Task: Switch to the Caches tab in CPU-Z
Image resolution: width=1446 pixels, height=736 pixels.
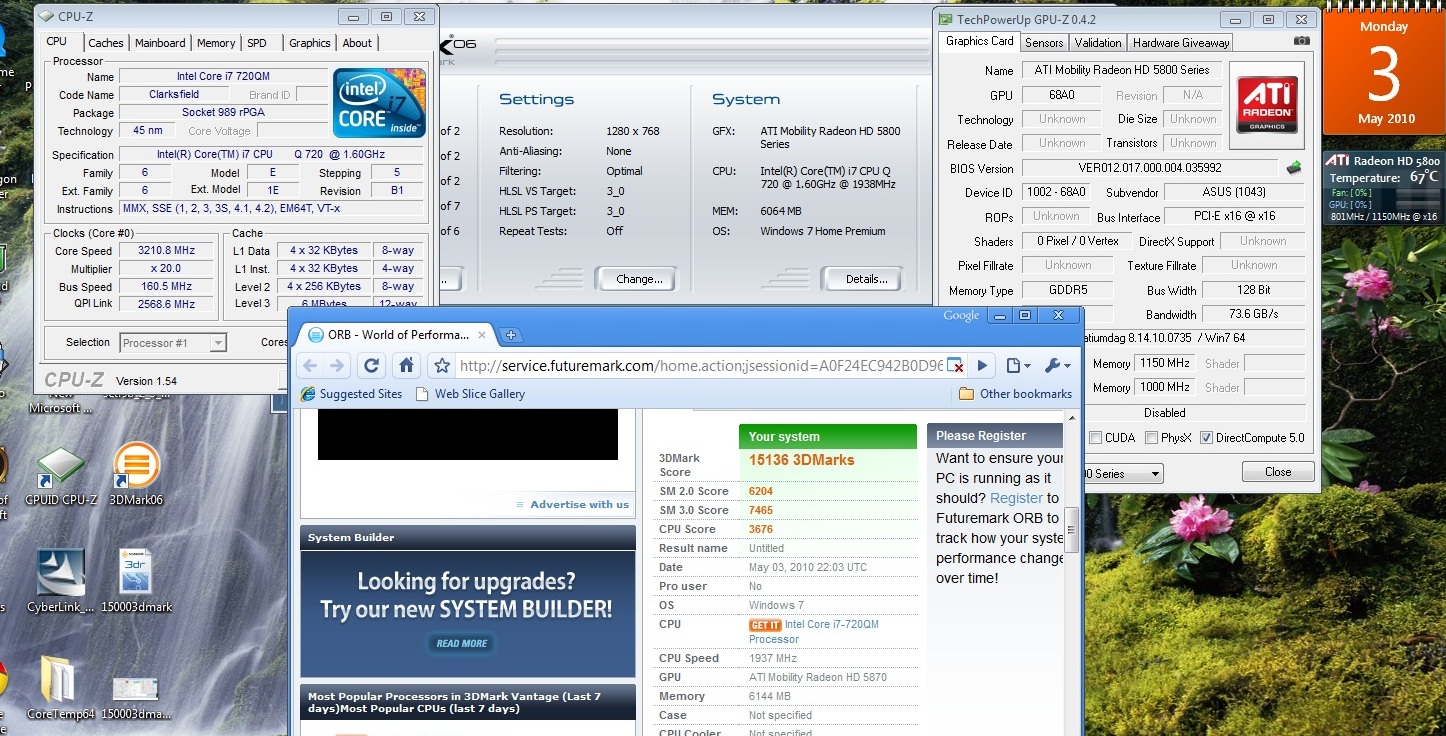Action: pos(106,43)
